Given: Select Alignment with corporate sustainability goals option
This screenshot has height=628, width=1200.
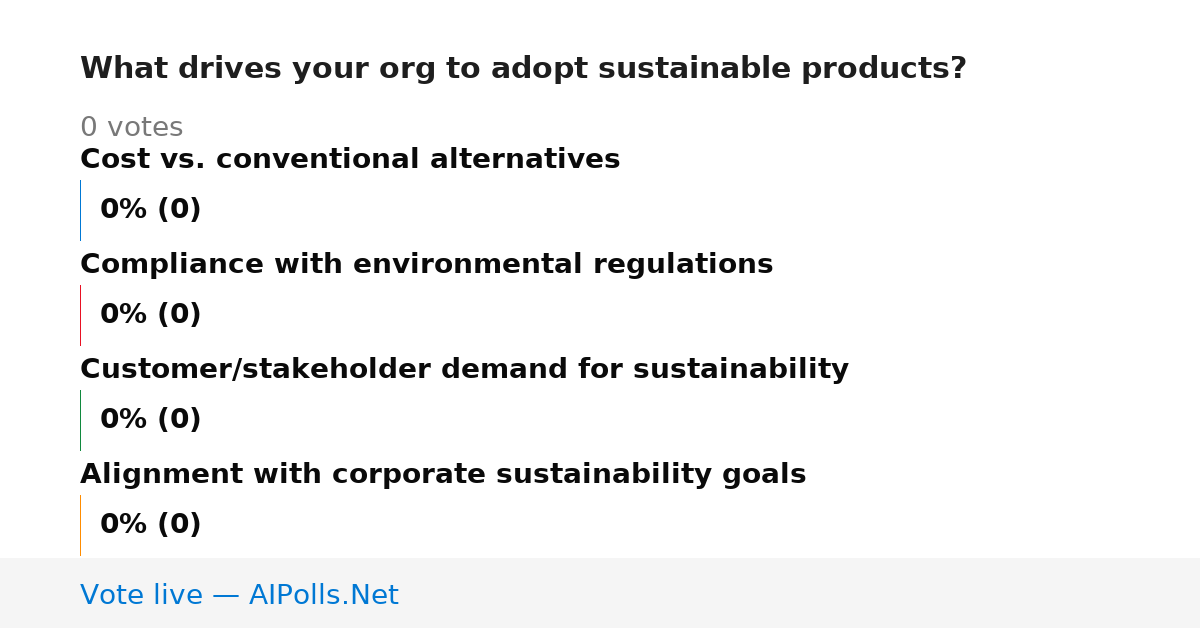Looking at the screenshot, I should pyautogui.click(x=443, y=474).
